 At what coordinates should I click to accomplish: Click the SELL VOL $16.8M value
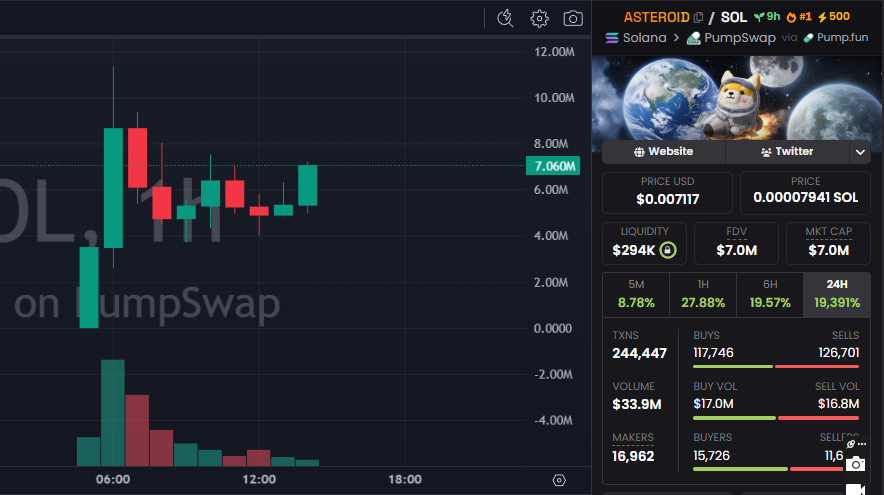(x=838, y=404)
